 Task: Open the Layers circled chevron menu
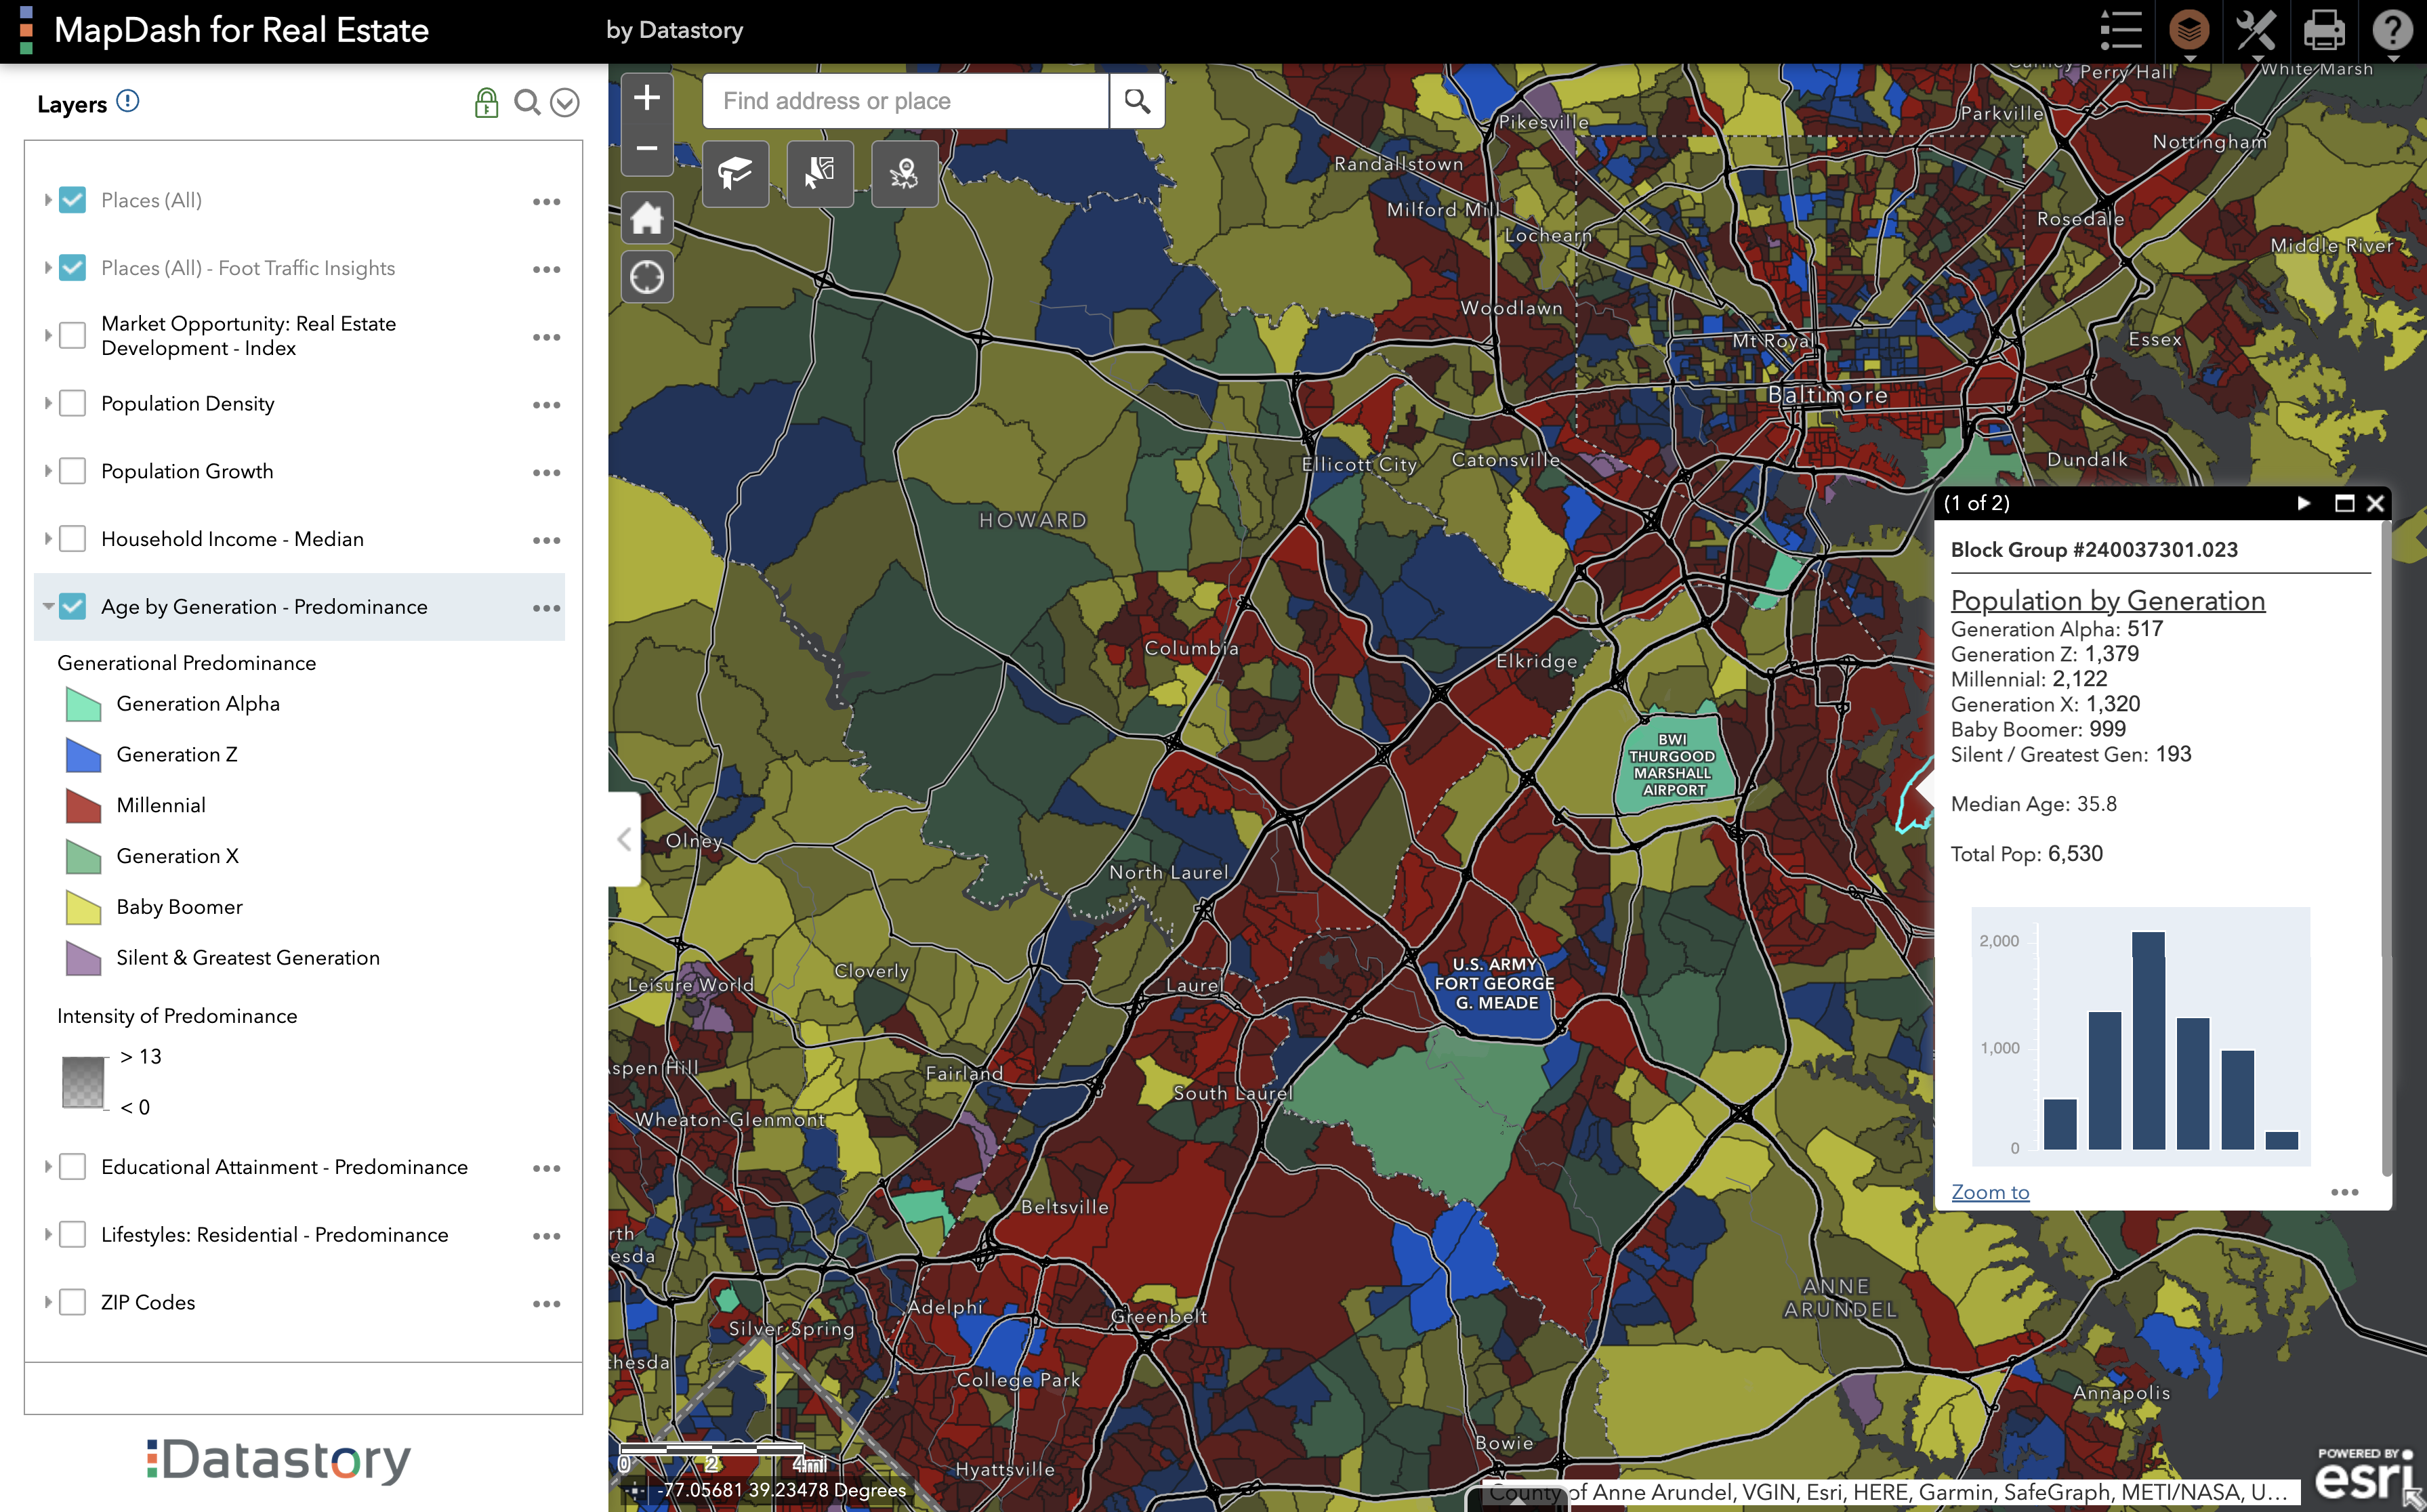tap(565, 102)
